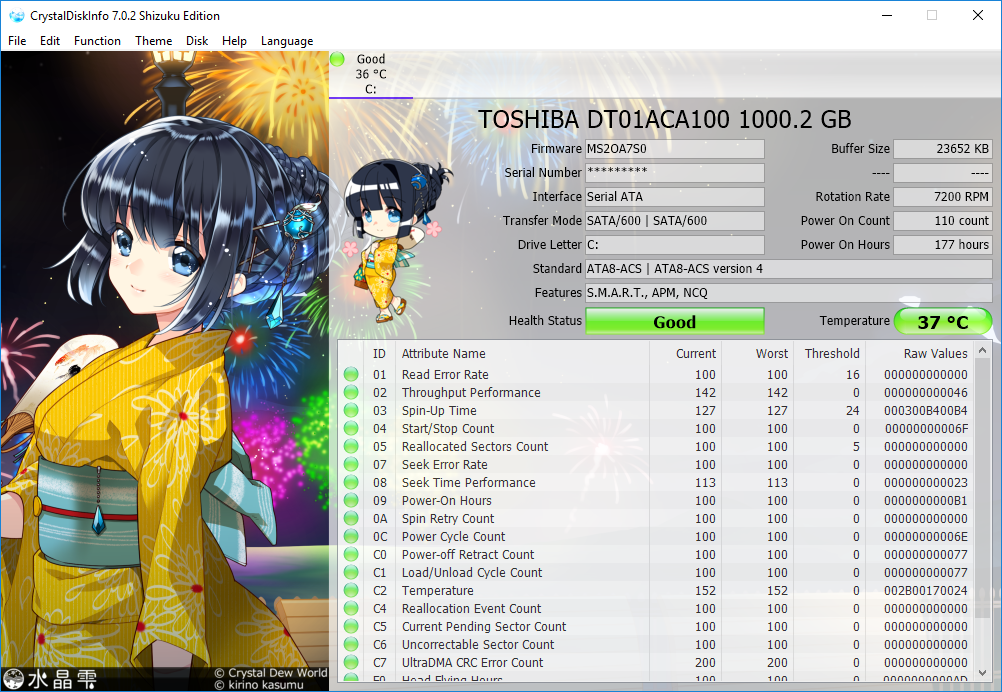Click the Power On Hours value 177 hours
This screenshot has width=1002, height=692.
[x=943, y=245]
